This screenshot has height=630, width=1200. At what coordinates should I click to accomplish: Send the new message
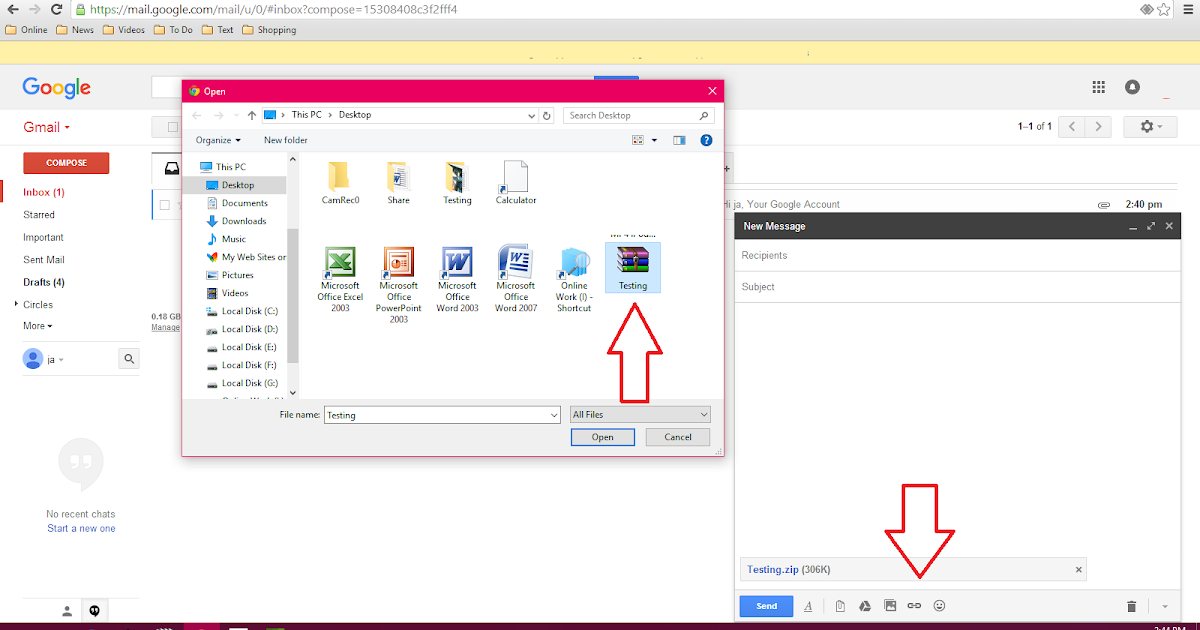[x=766, y=606]
